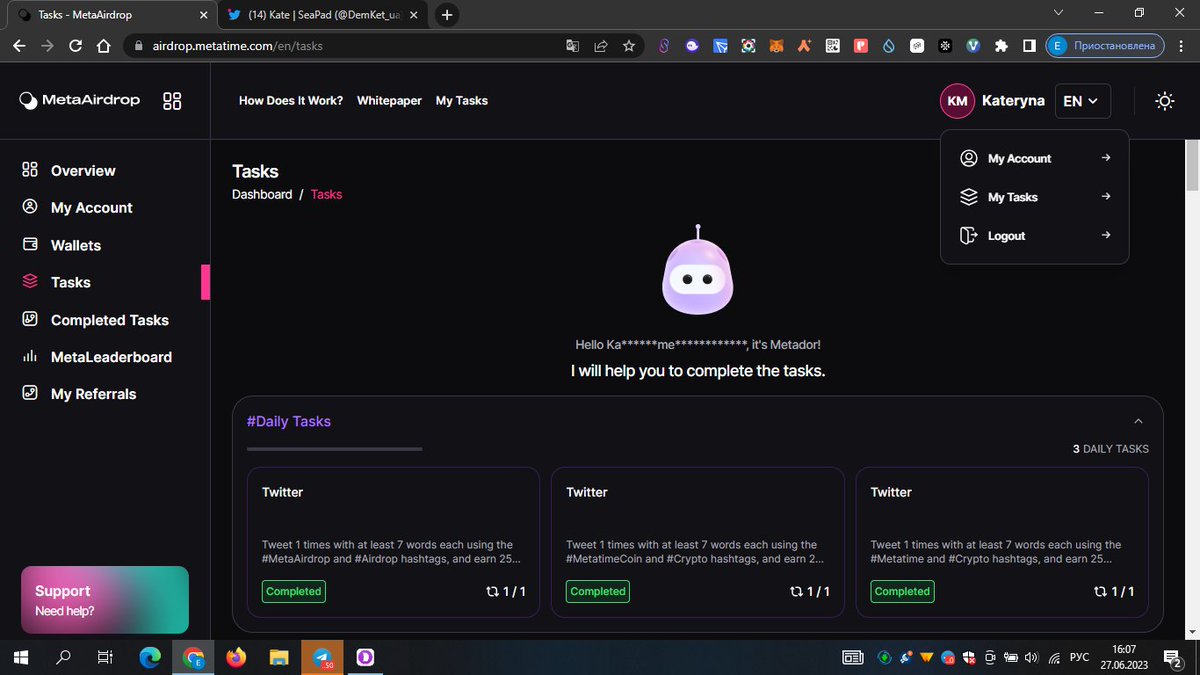Open the apps grid icon beside MetaAirdrop
Viewport: 1200px width, 675px height.
(172, 101)
